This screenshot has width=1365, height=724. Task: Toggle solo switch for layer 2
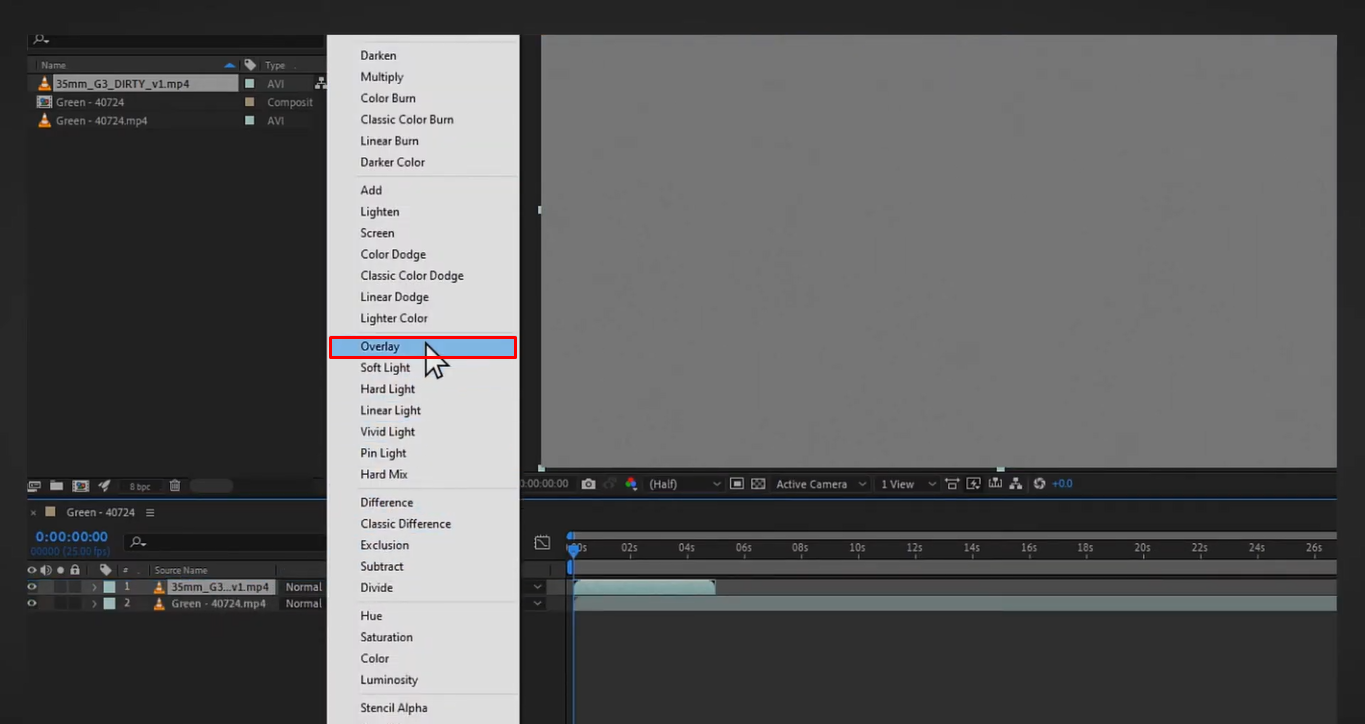tap(60, 604)
